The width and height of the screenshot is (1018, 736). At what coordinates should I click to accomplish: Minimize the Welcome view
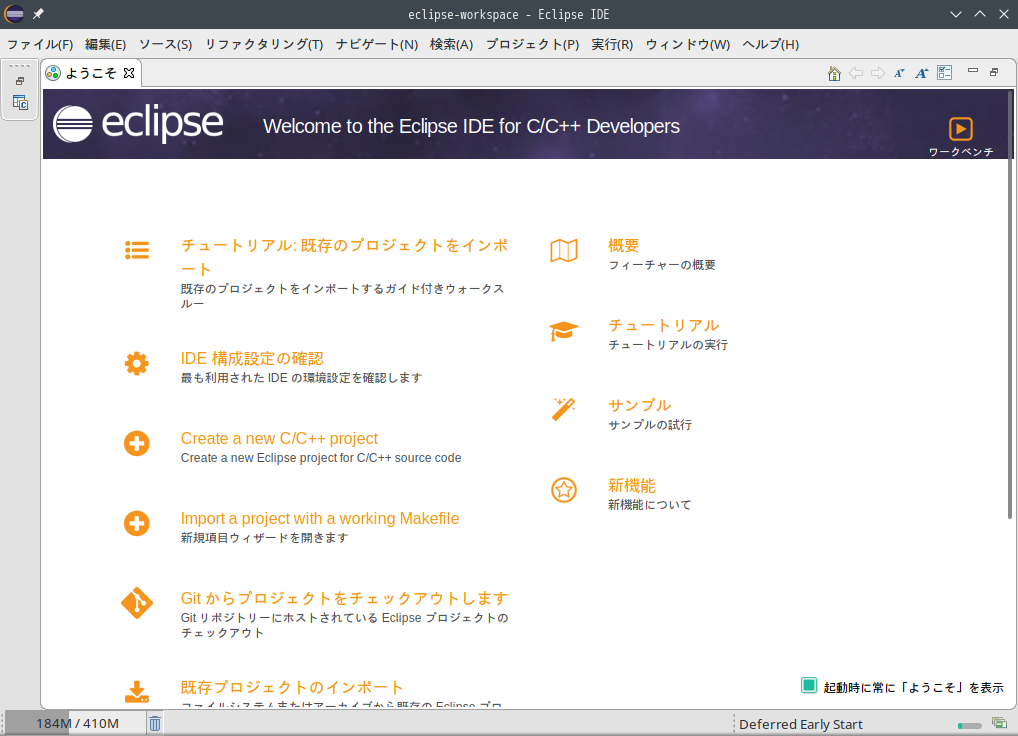[x=973, y=70]
